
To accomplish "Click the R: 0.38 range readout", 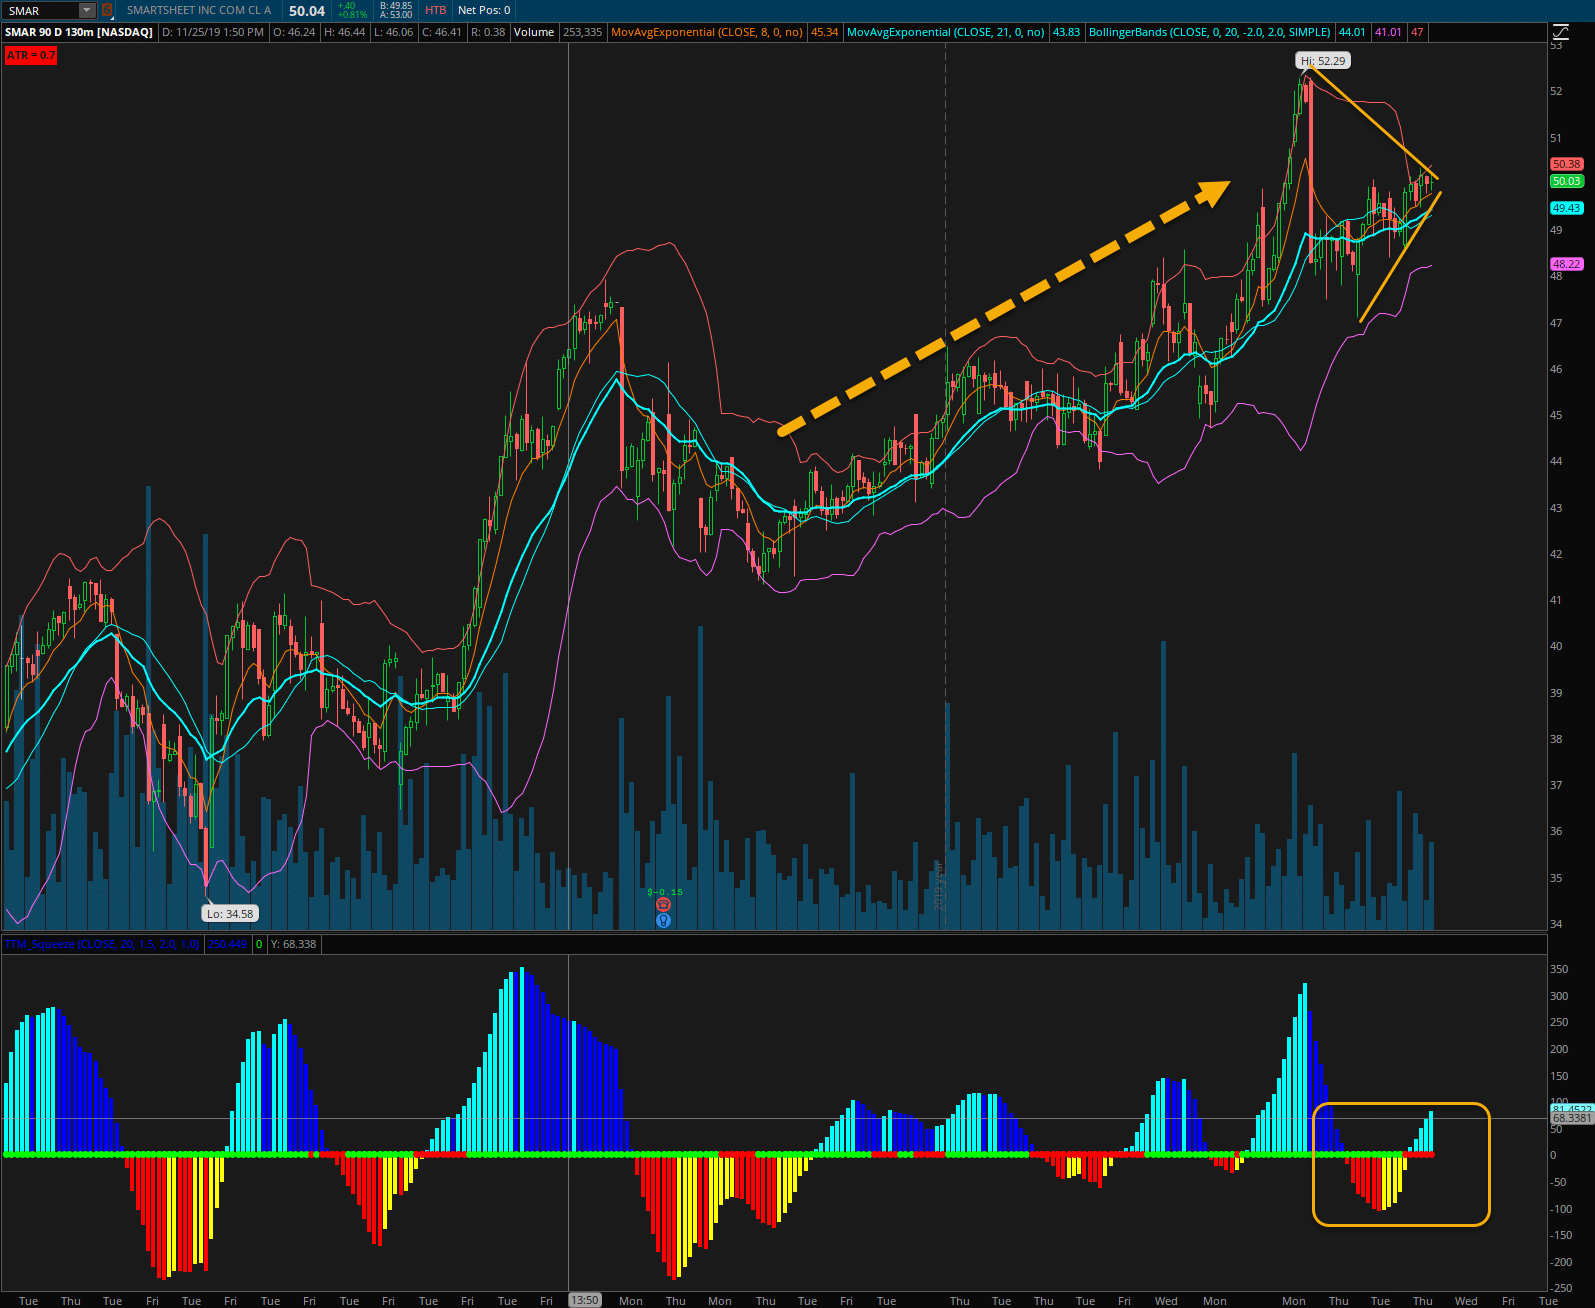I will (x=488, y=32).
